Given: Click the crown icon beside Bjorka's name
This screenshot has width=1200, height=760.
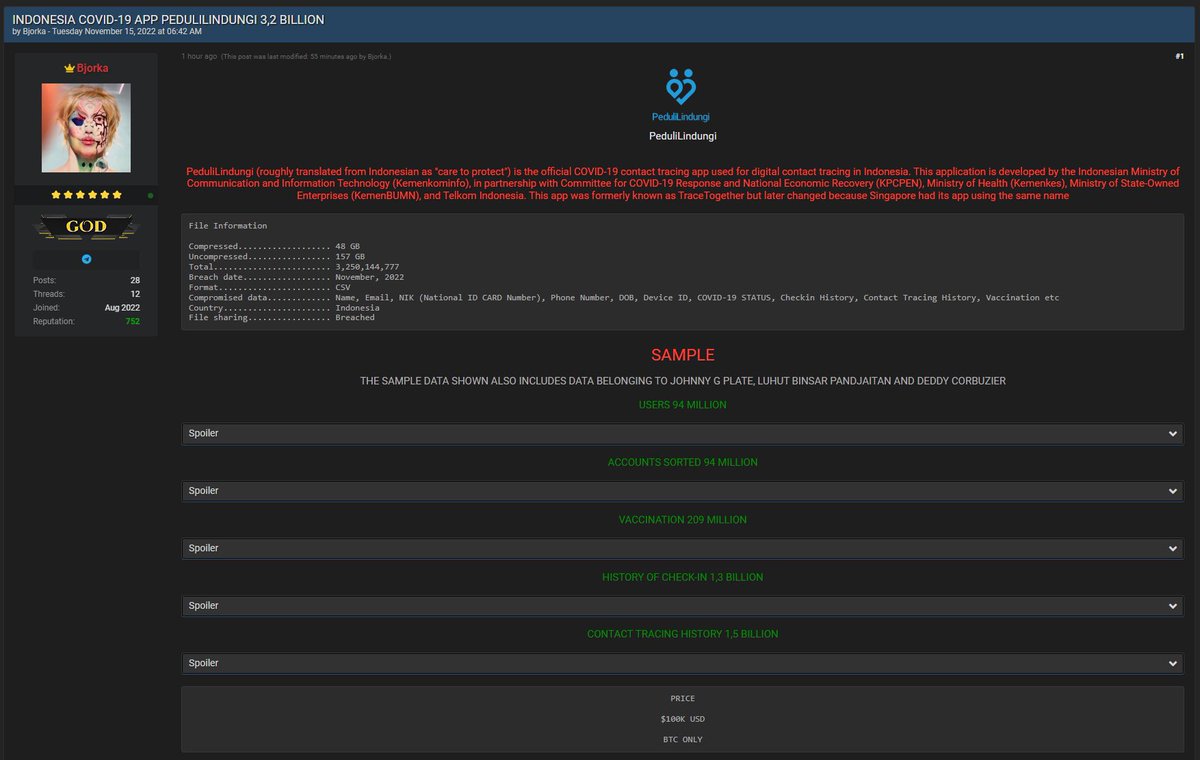Looking at the screenshot, I should coord(69,68).
